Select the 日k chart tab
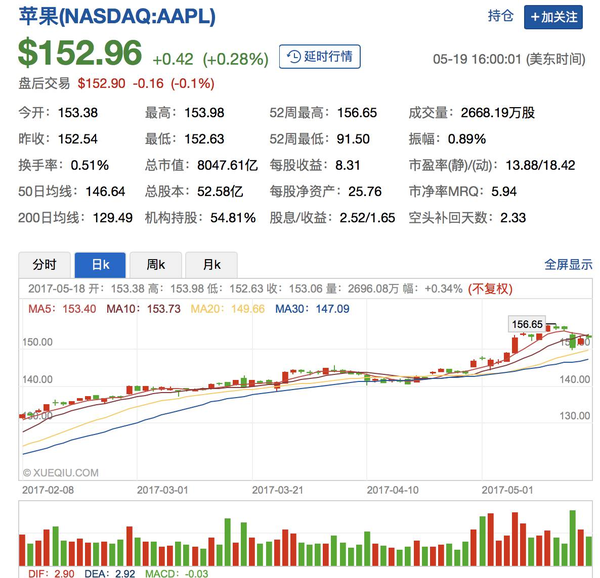 click(100, 264)
